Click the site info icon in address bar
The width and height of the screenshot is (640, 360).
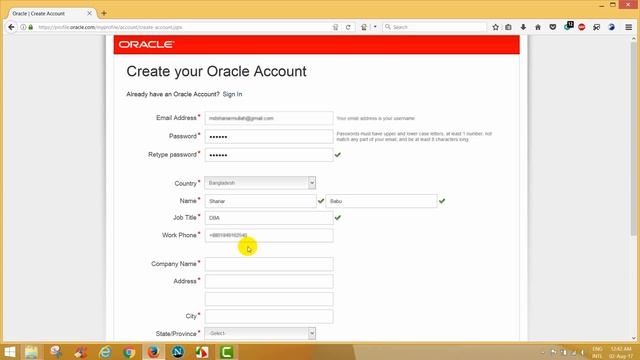point(23,27)
